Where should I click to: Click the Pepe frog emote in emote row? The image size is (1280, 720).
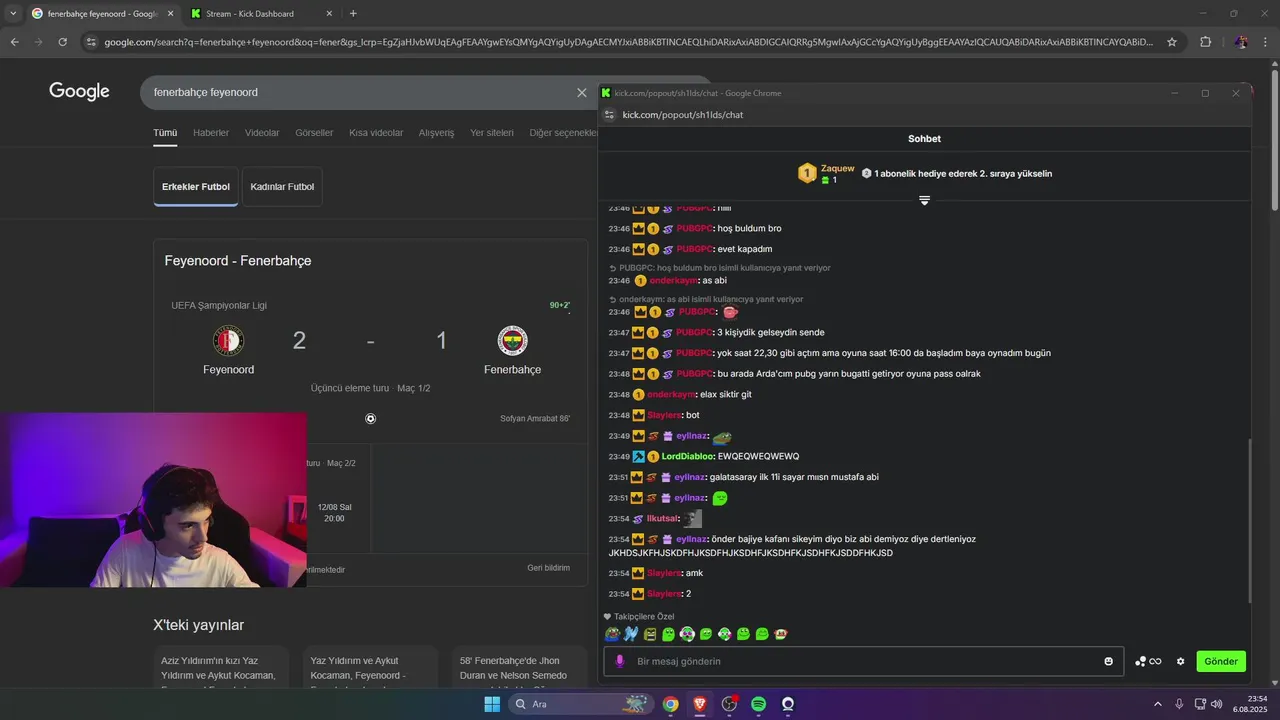tap(612, 634)
